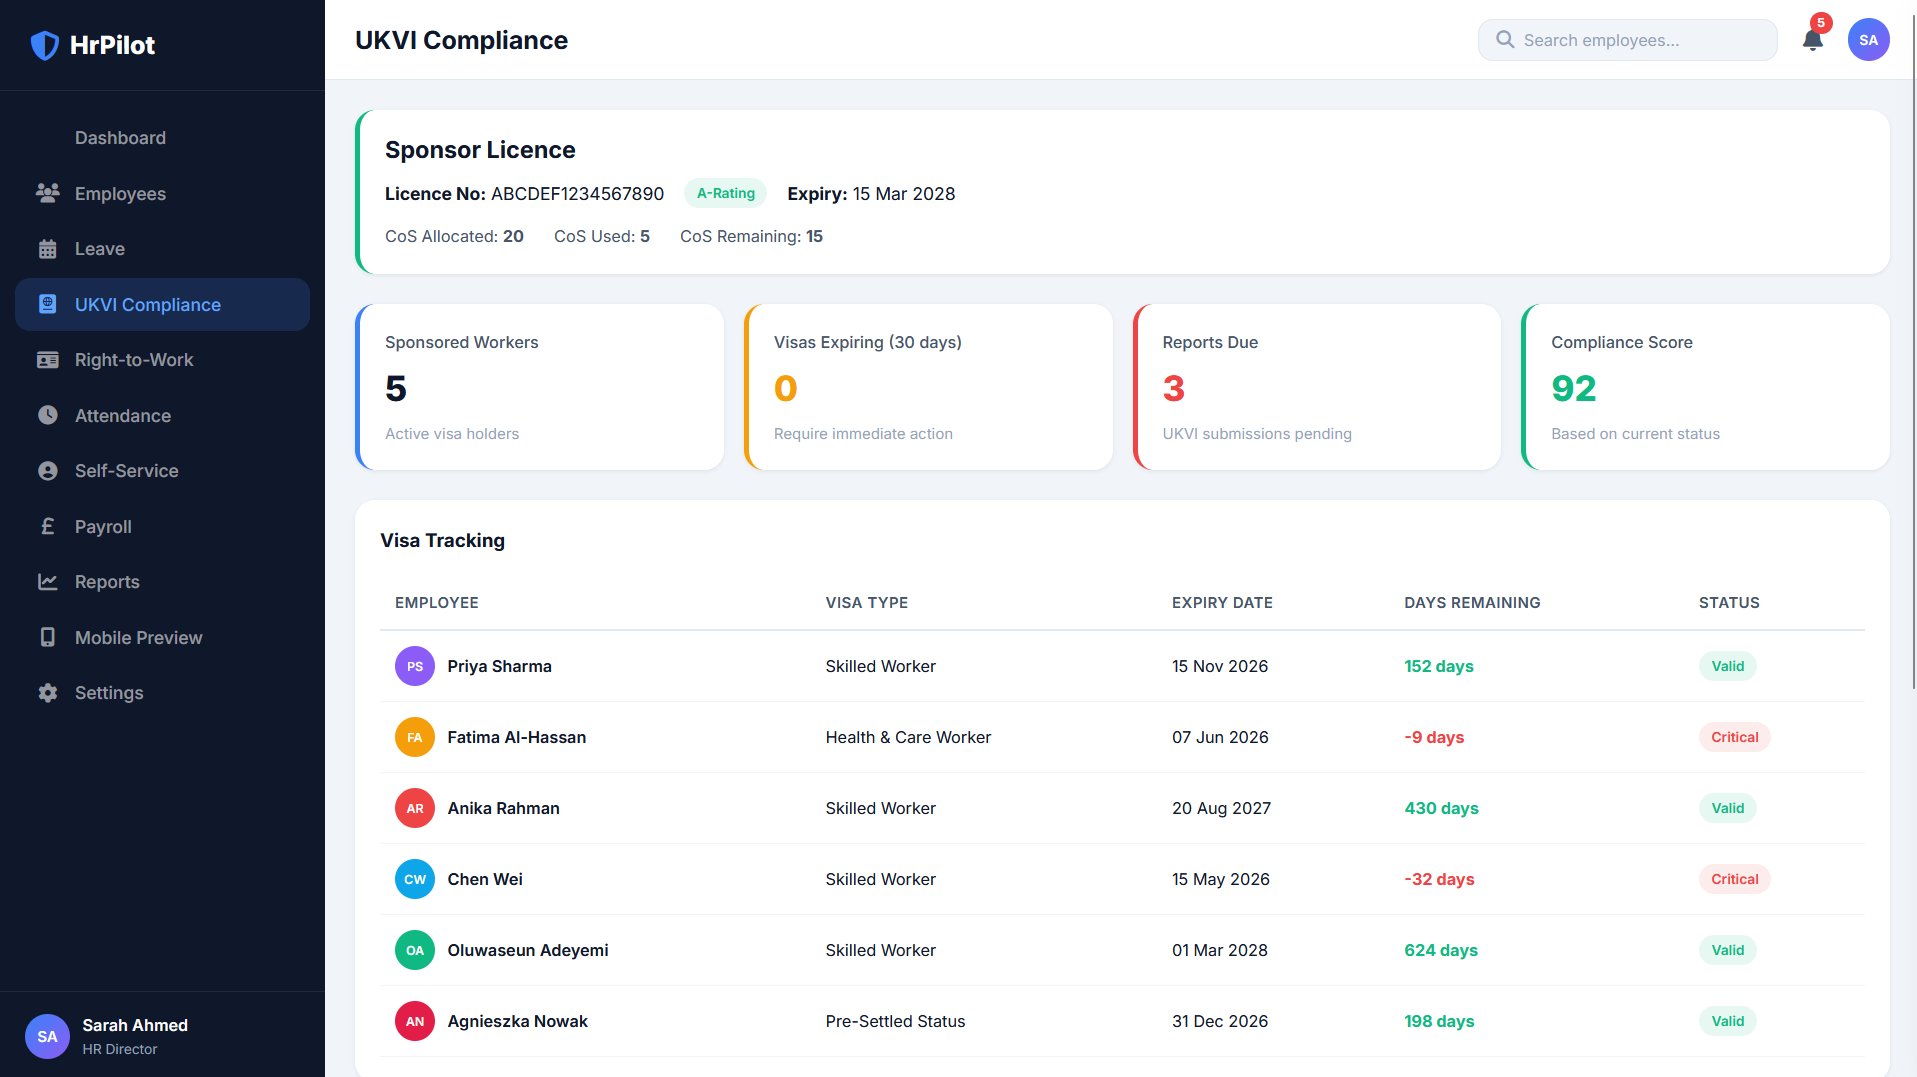1917x1077 pixels.
Task: Click the Reports chart line icon
Action: 47,582
